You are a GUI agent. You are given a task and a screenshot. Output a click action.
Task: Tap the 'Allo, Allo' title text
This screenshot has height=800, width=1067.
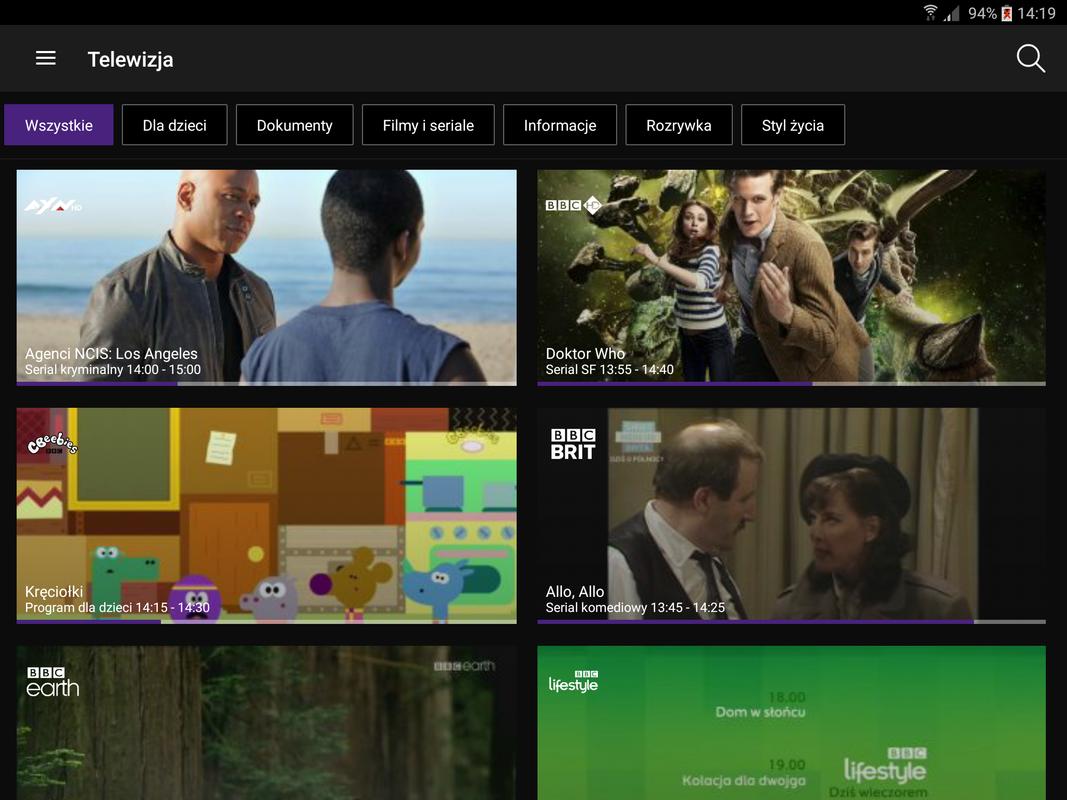(575, 592)
